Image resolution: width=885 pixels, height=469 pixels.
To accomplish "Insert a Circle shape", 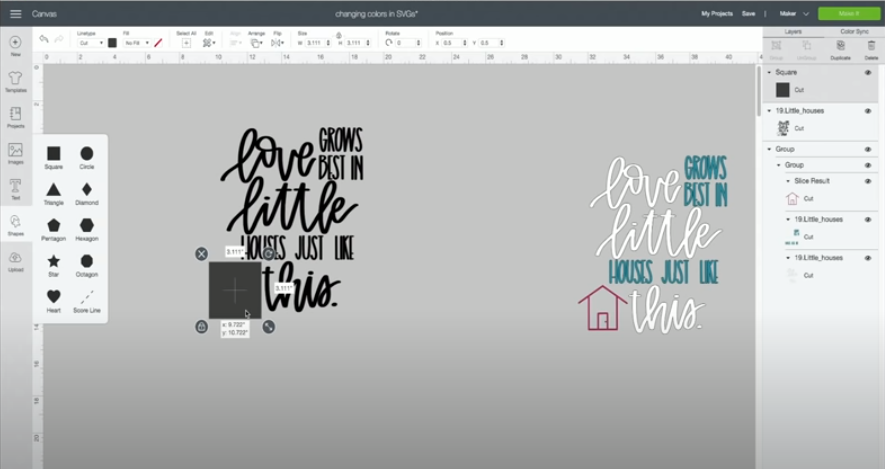I will pos(86,157).
